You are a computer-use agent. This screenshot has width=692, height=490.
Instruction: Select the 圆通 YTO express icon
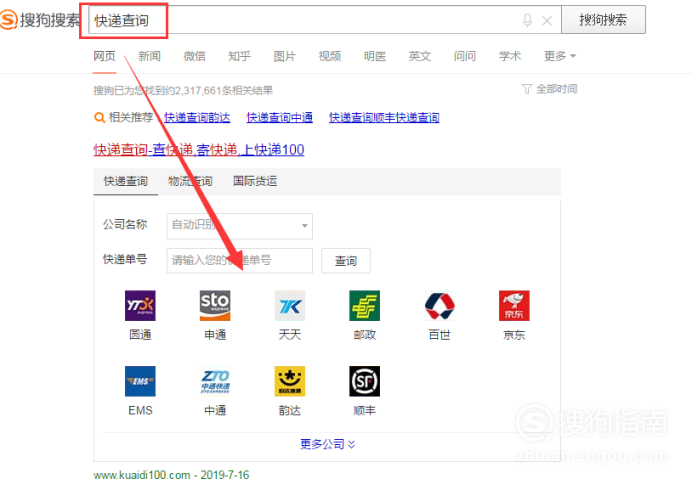(140, 305)
